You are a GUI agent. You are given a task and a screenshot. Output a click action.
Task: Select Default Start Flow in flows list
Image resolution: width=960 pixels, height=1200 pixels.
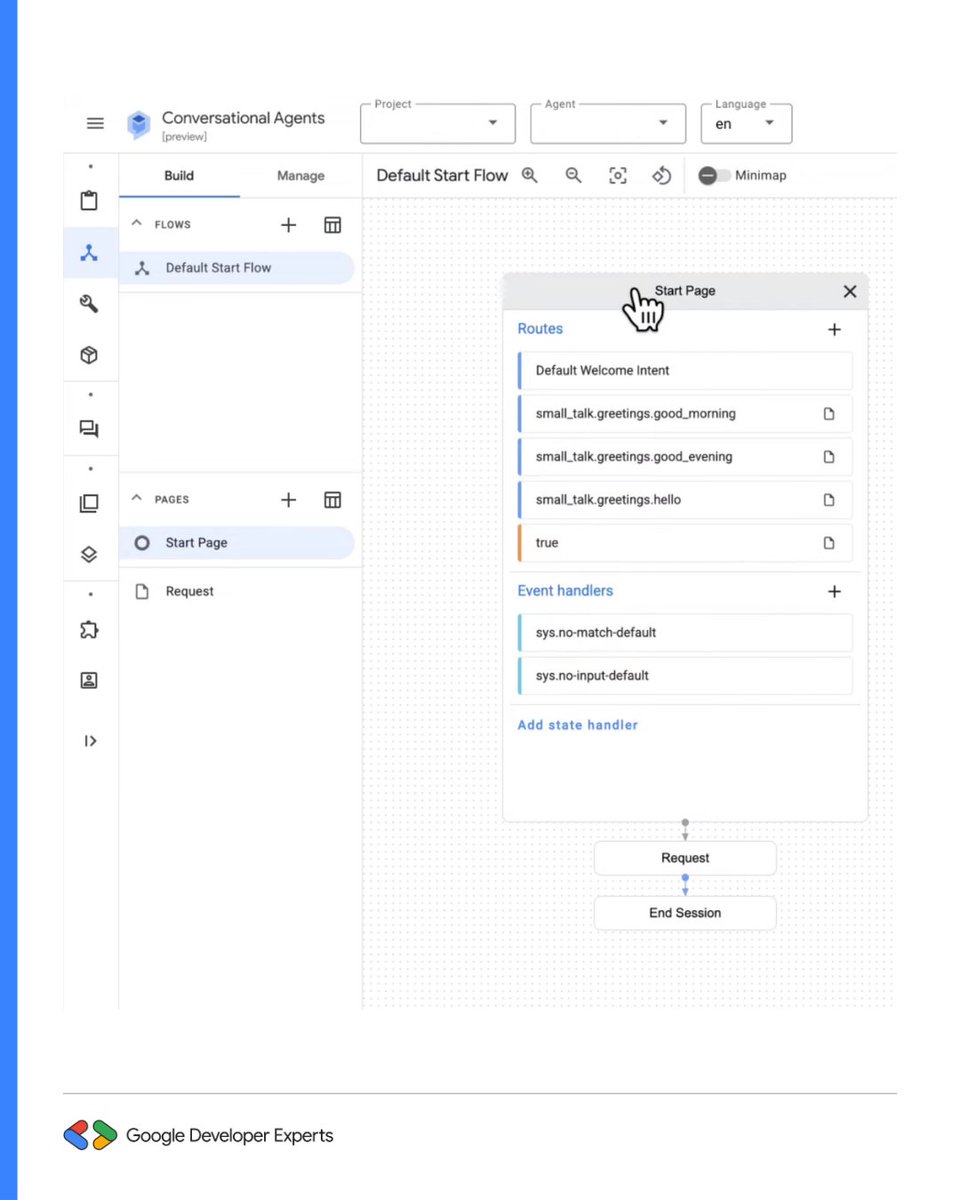237,268
